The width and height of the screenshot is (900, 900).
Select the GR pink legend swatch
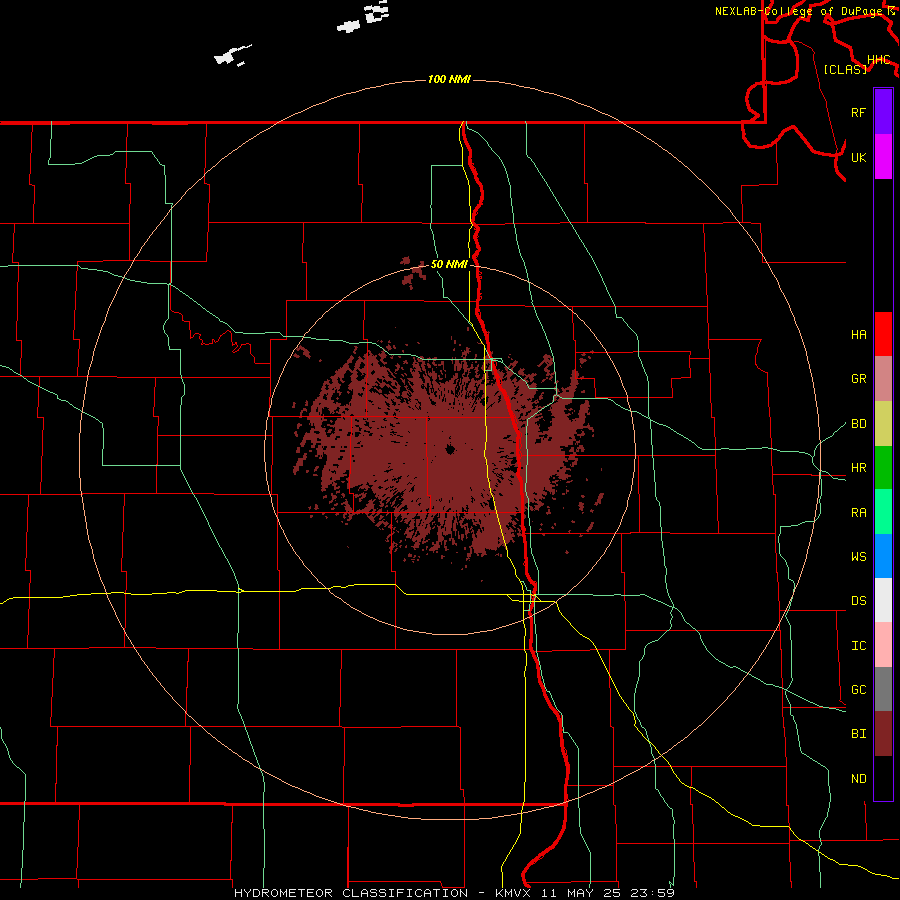pyautogui.click(x=883, y=379)
